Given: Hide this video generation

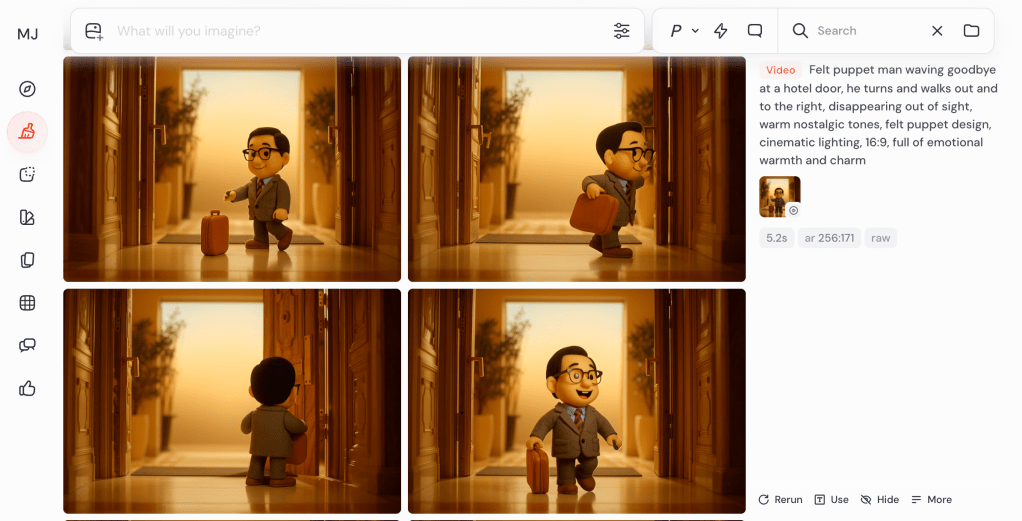Looking at the screenshot, I should point(879,499).
